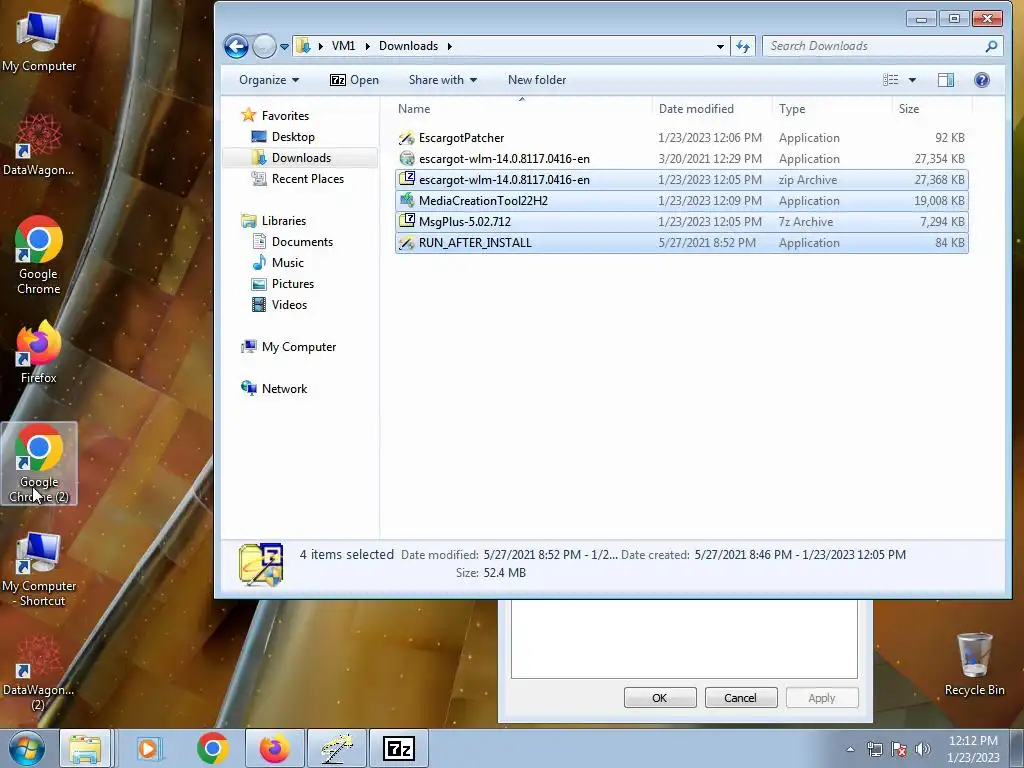Open the Organize menu

[268, 80]
